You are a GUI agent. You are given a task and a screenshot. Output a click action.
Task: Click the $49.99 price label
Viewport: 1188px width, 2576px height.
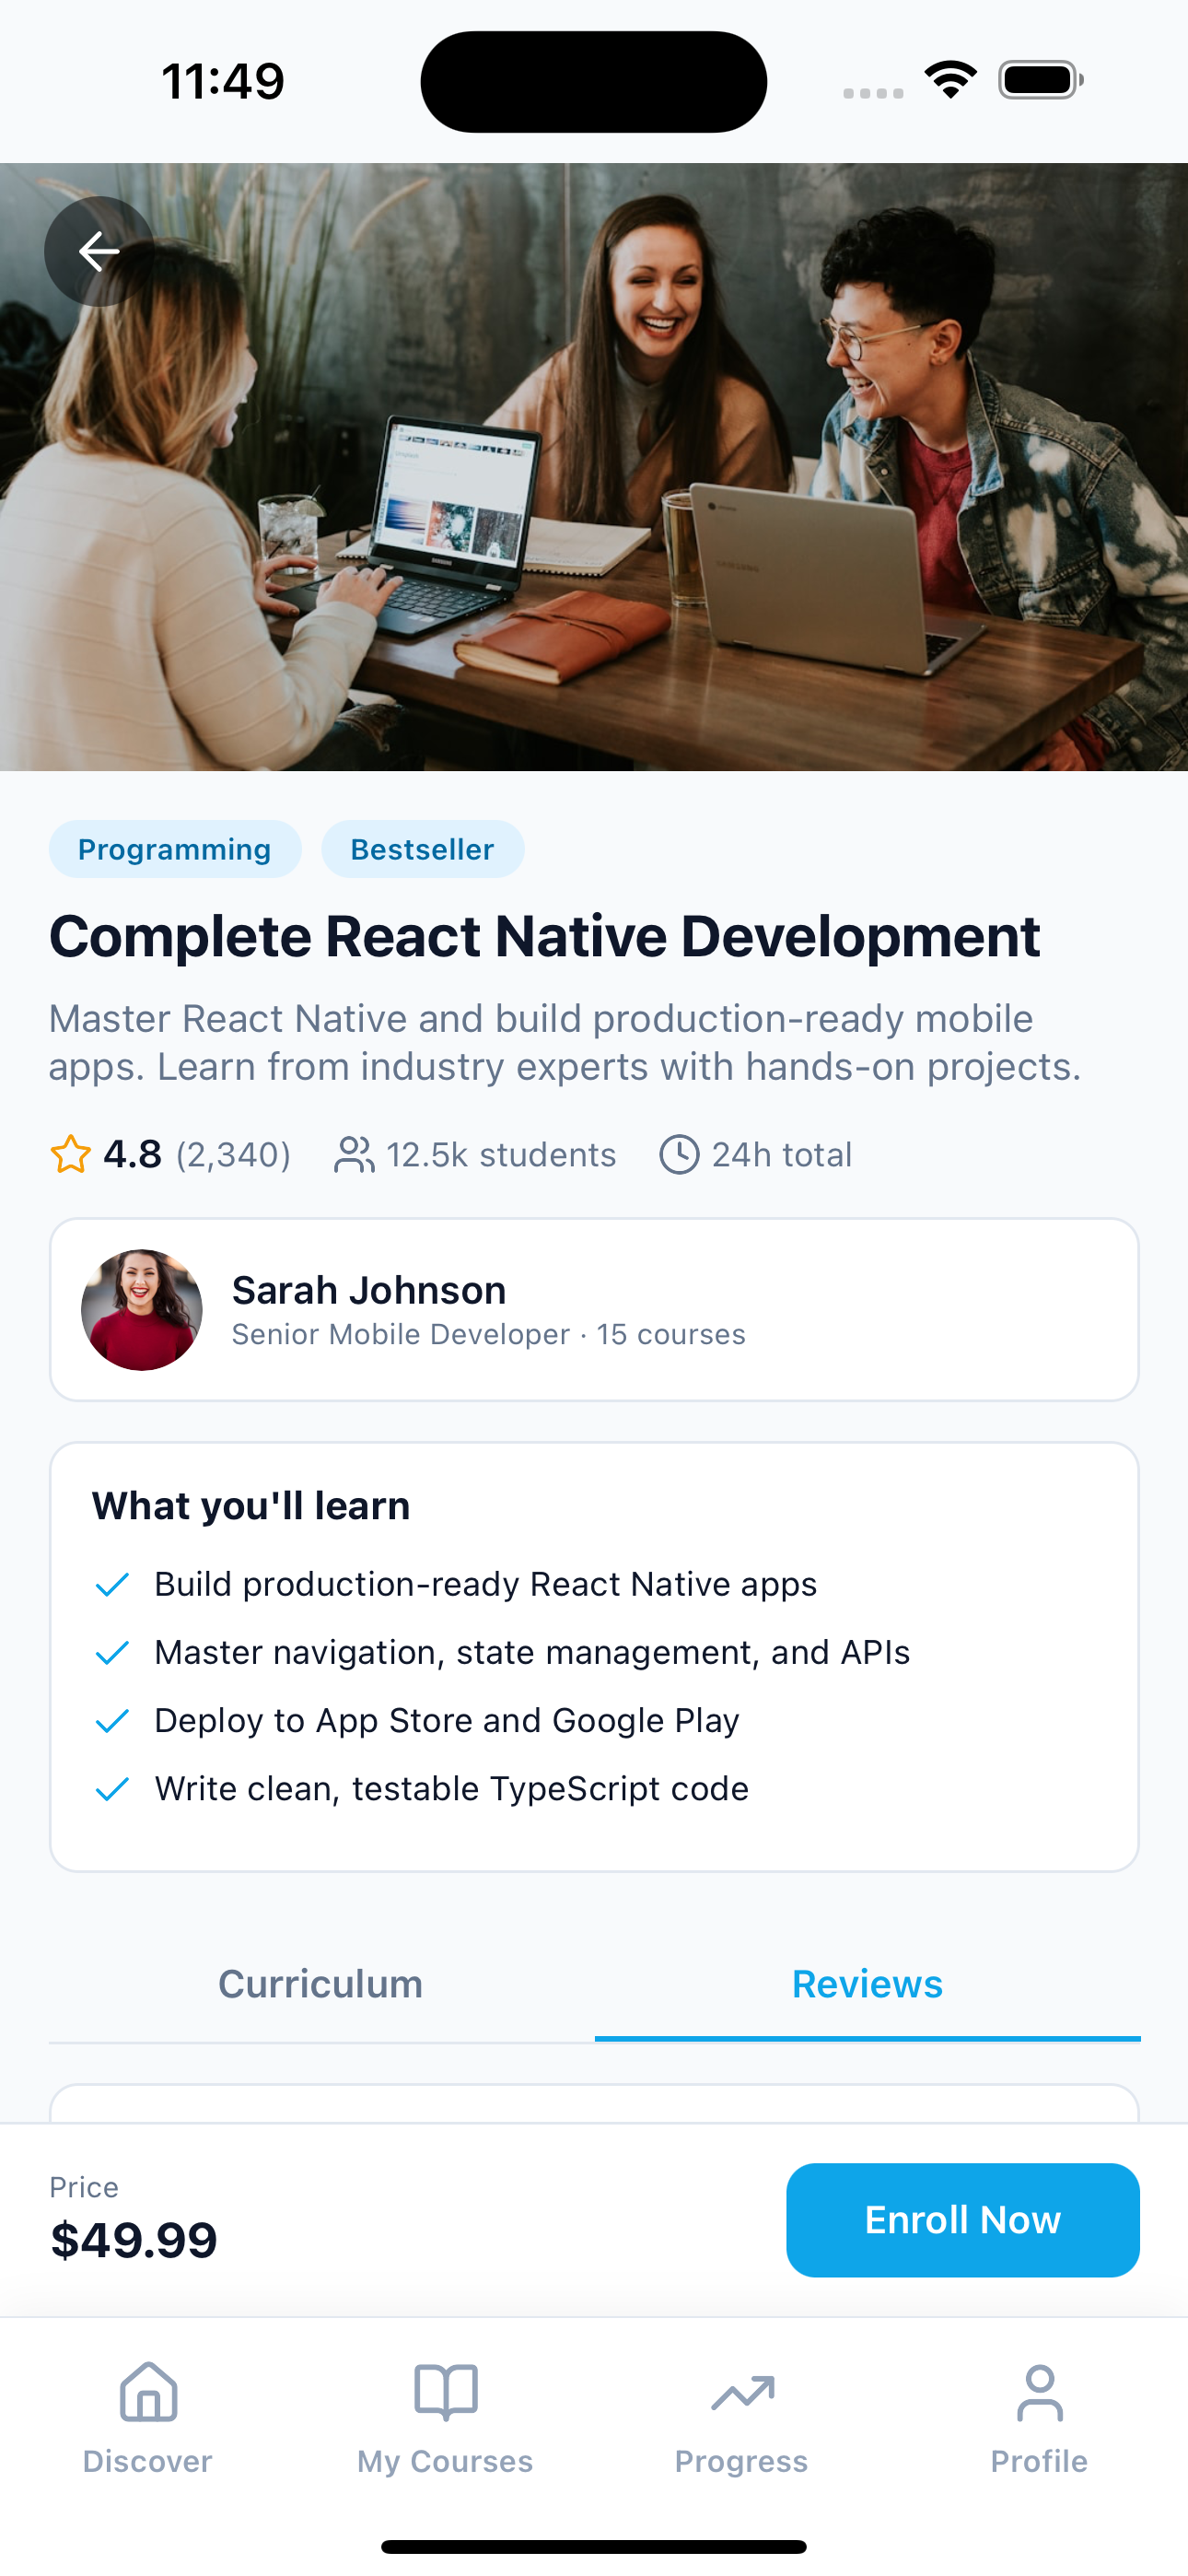tap(134, 2240)
